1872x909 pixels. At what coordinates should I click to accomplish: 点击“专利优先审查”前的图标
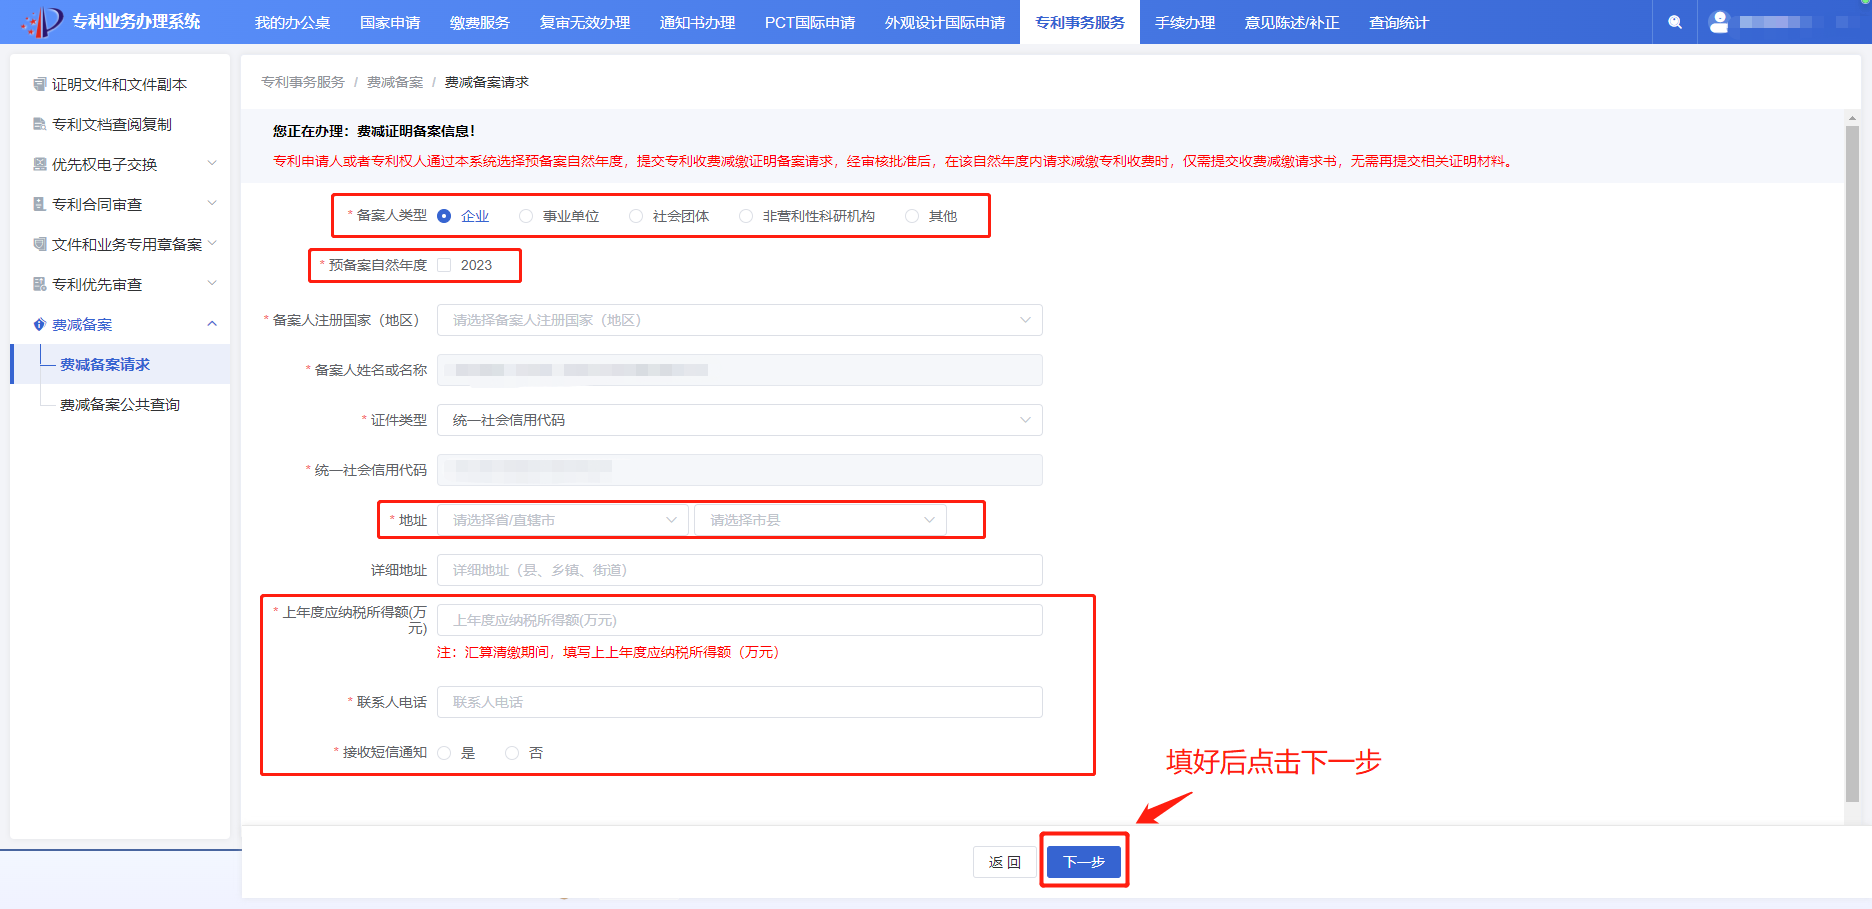coord(37,283)
